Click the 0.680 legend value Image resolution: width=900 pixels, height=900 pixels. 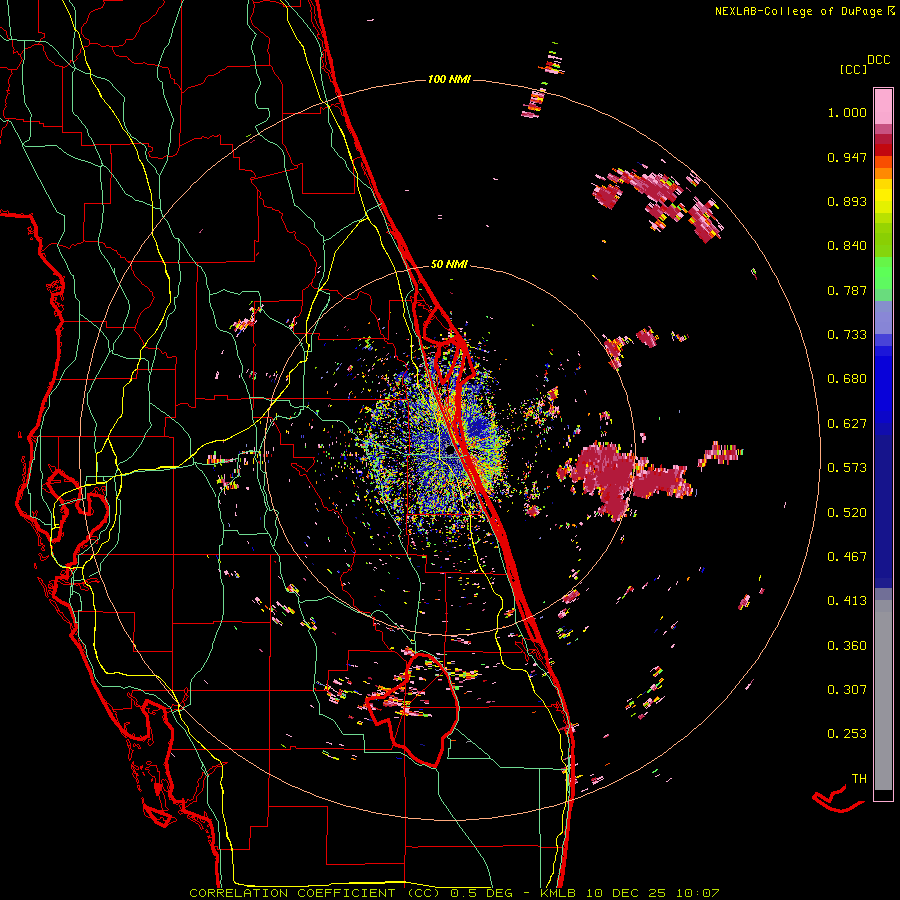click(x=847, y=379)
